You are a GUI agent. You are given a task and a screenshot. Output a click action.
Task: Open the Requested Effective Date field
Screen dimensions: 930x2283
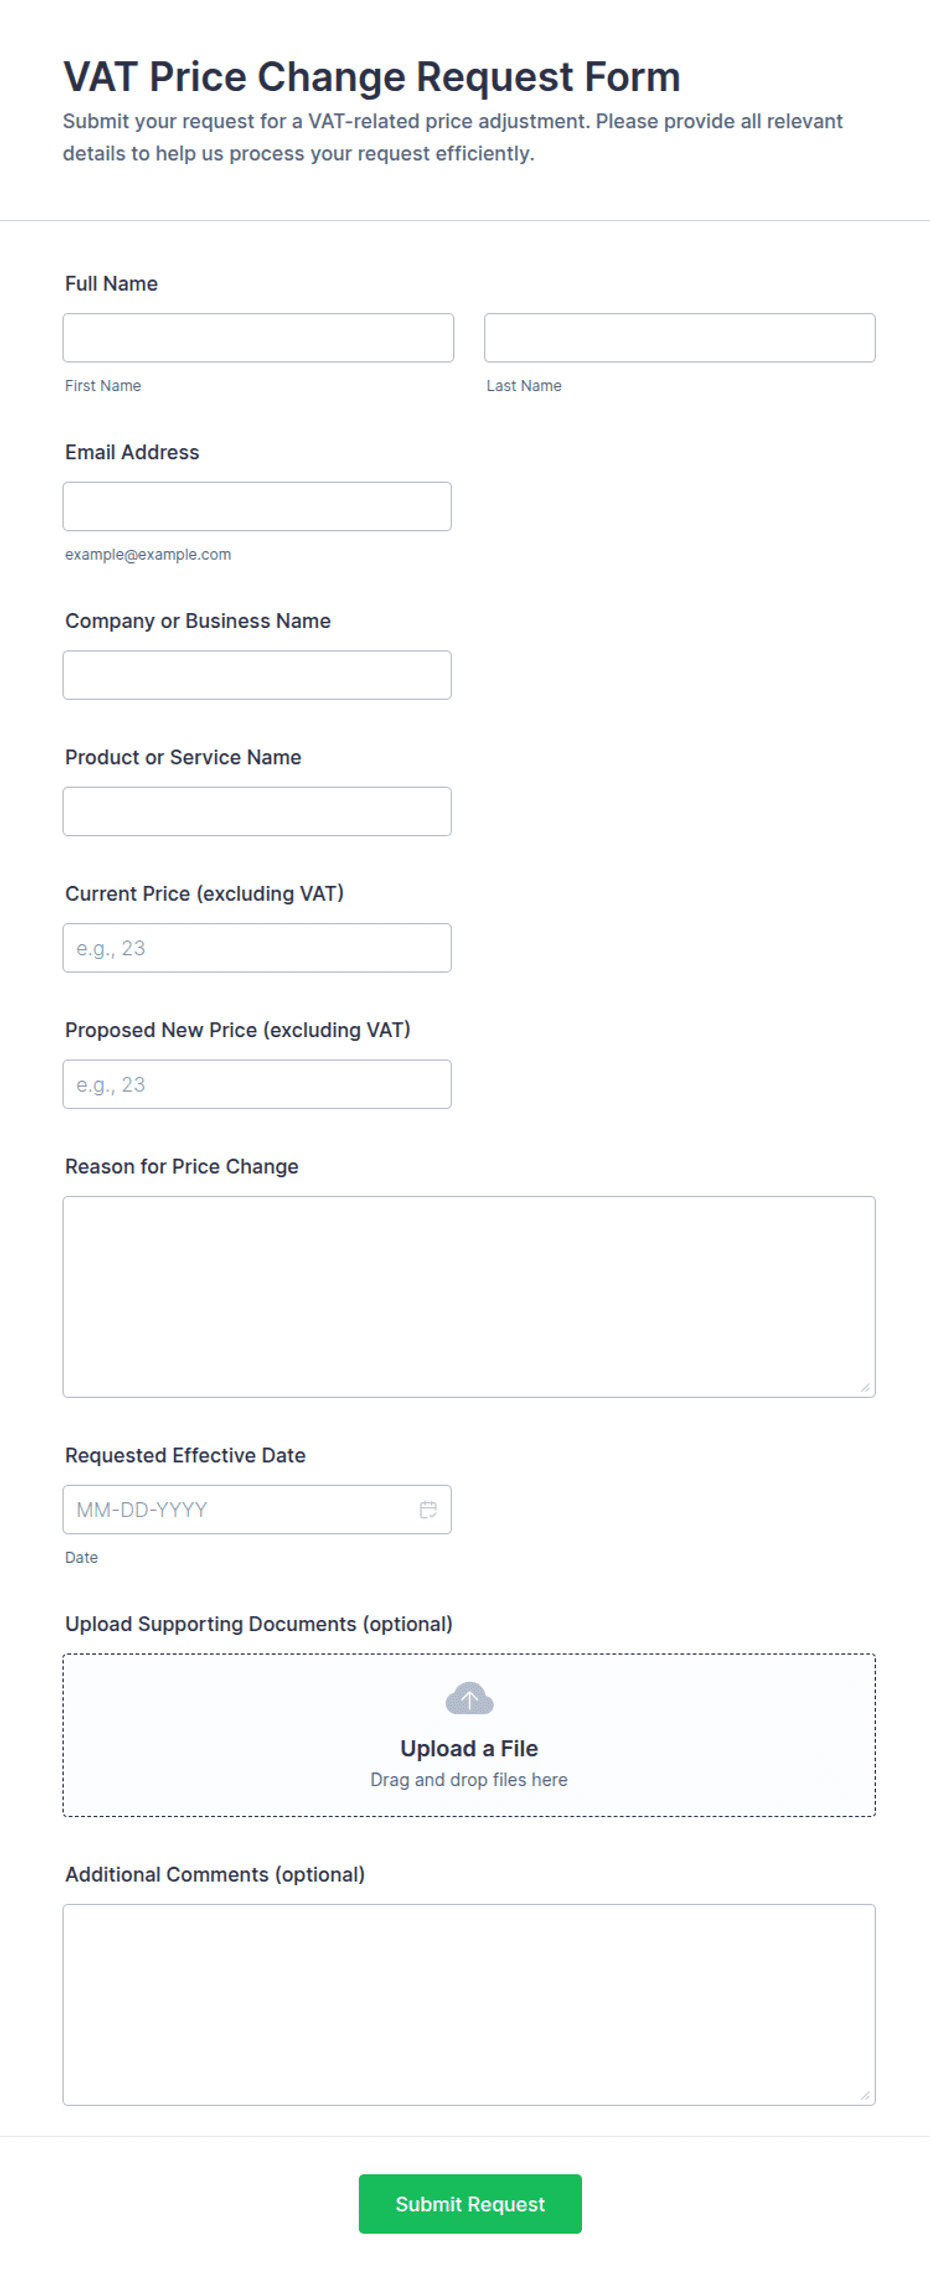point(257,1509)
